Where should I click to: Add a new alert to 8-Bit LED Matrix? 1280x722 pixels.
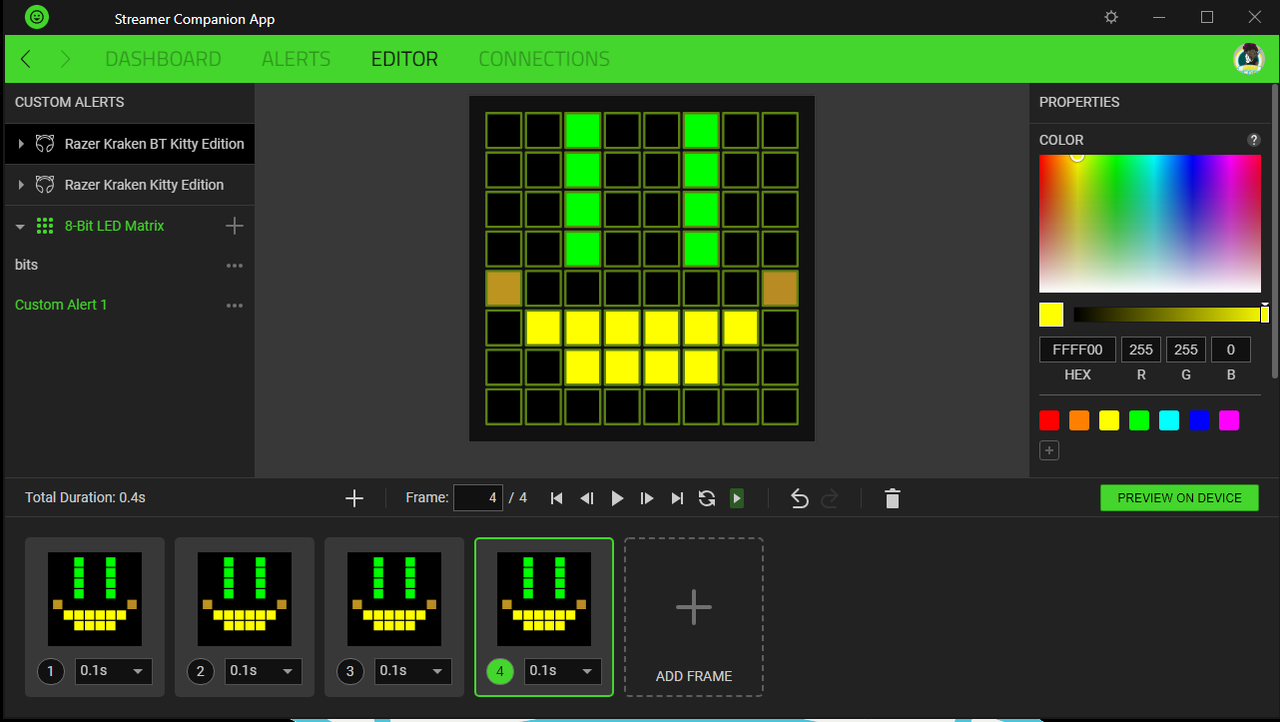click(234, 226)
